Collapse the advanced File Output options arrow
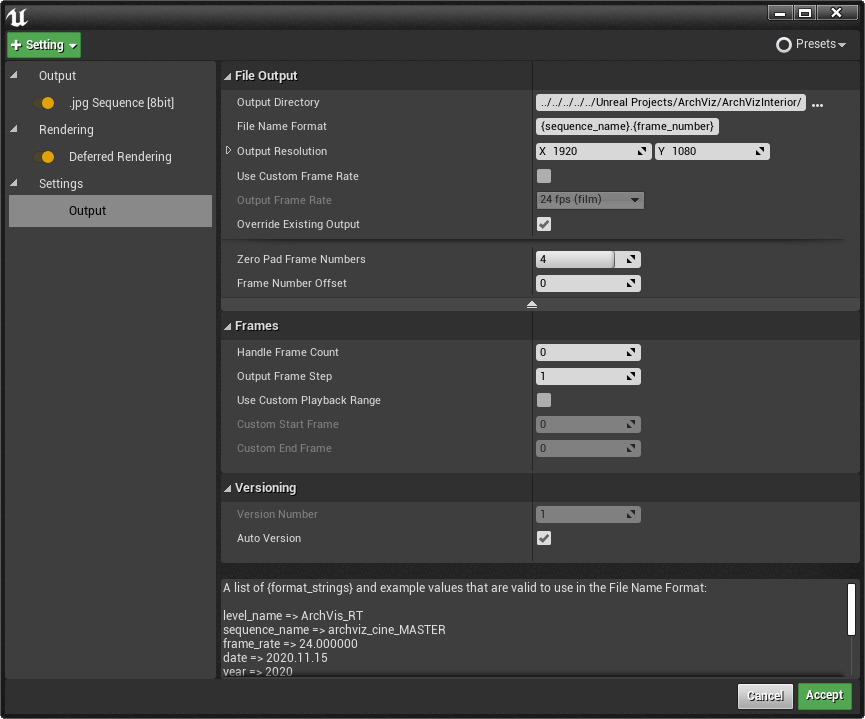Viewport: 865px width, 719px height. pos(532,304)
